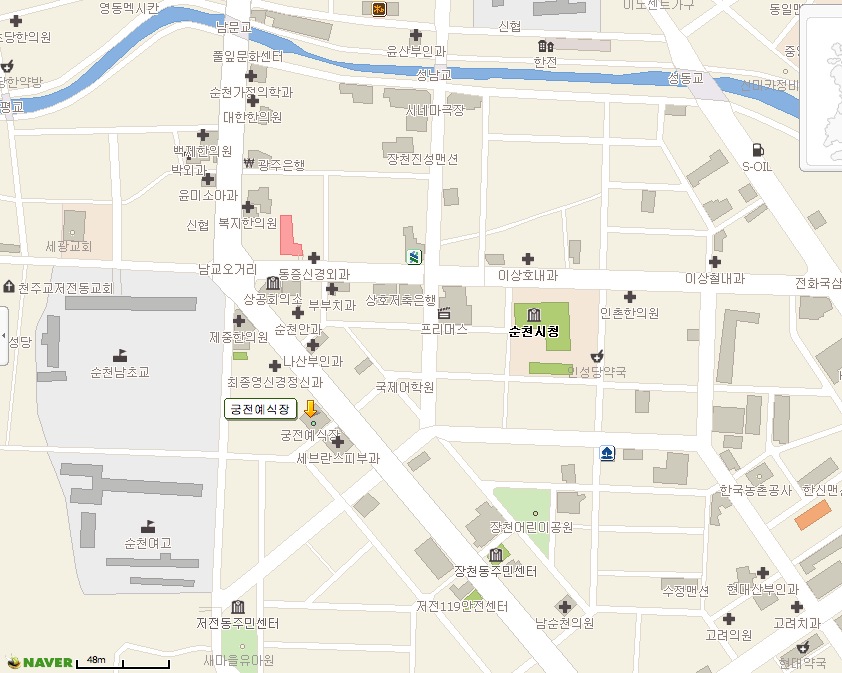The width and height of the screenshot is (842, 673).
Task: Click the 인성당약국 pharmacy icon
Action: pos(598,355)
